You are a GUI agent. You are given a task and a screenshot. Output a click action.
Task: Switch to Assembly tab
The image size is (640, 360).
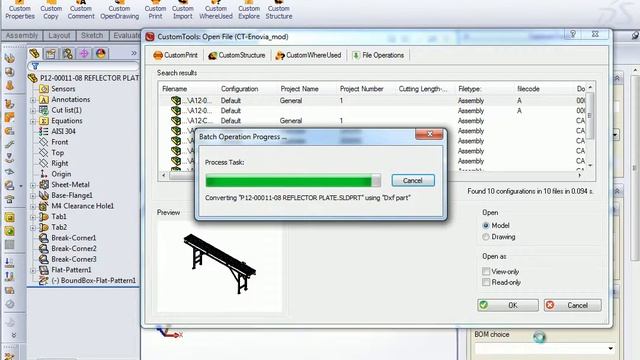coord(22,36)
